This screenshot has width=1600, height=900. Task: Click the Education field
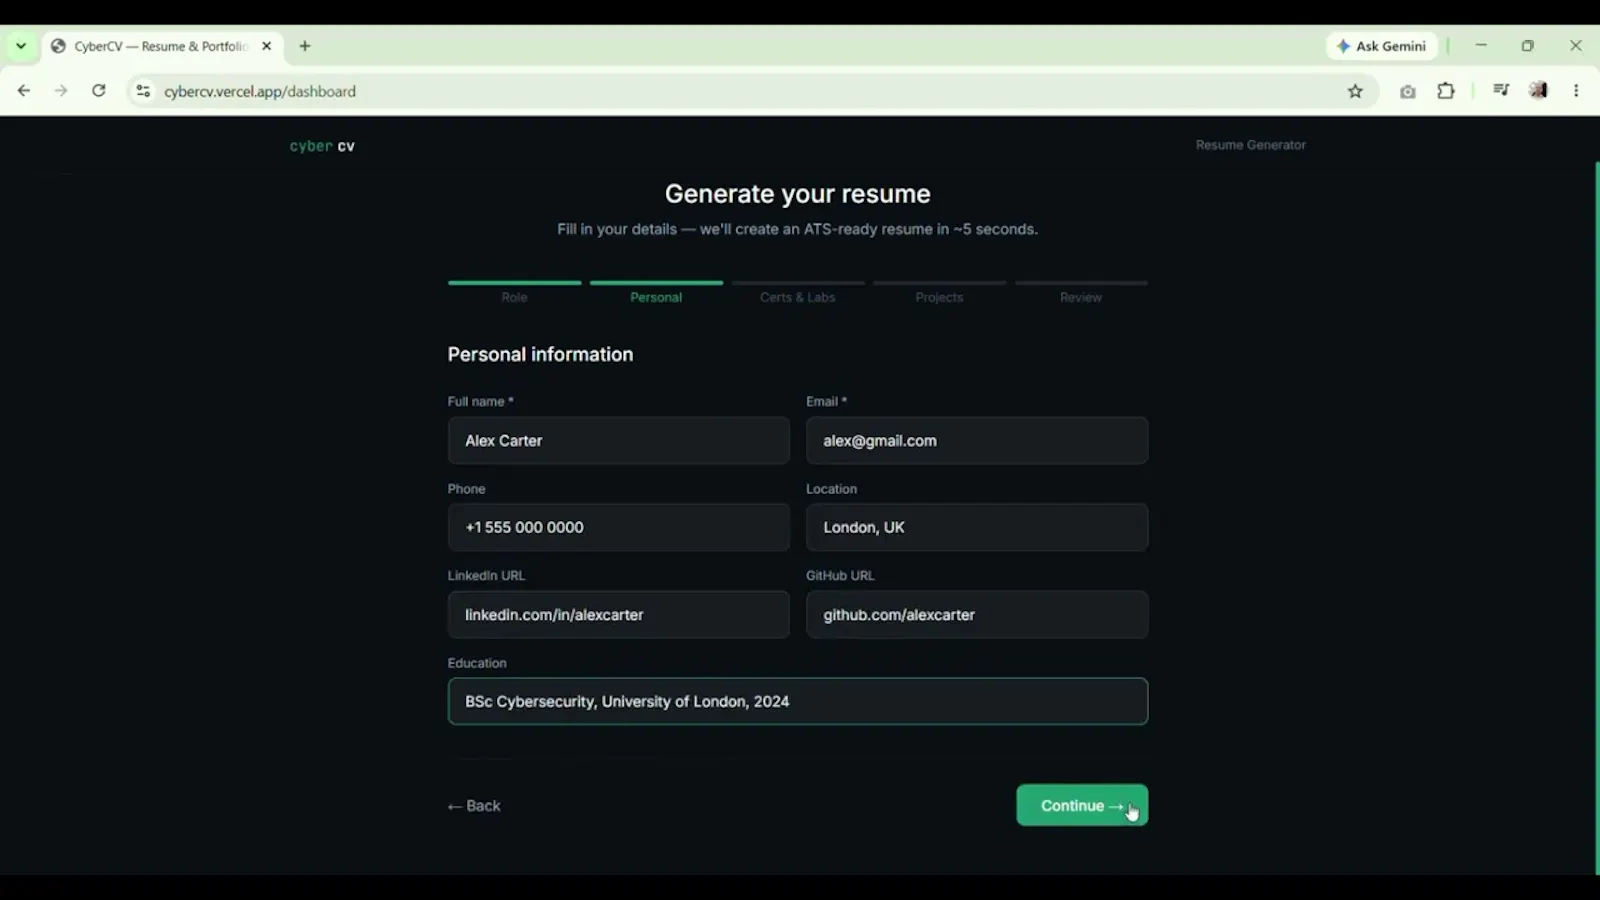point(798,702)
